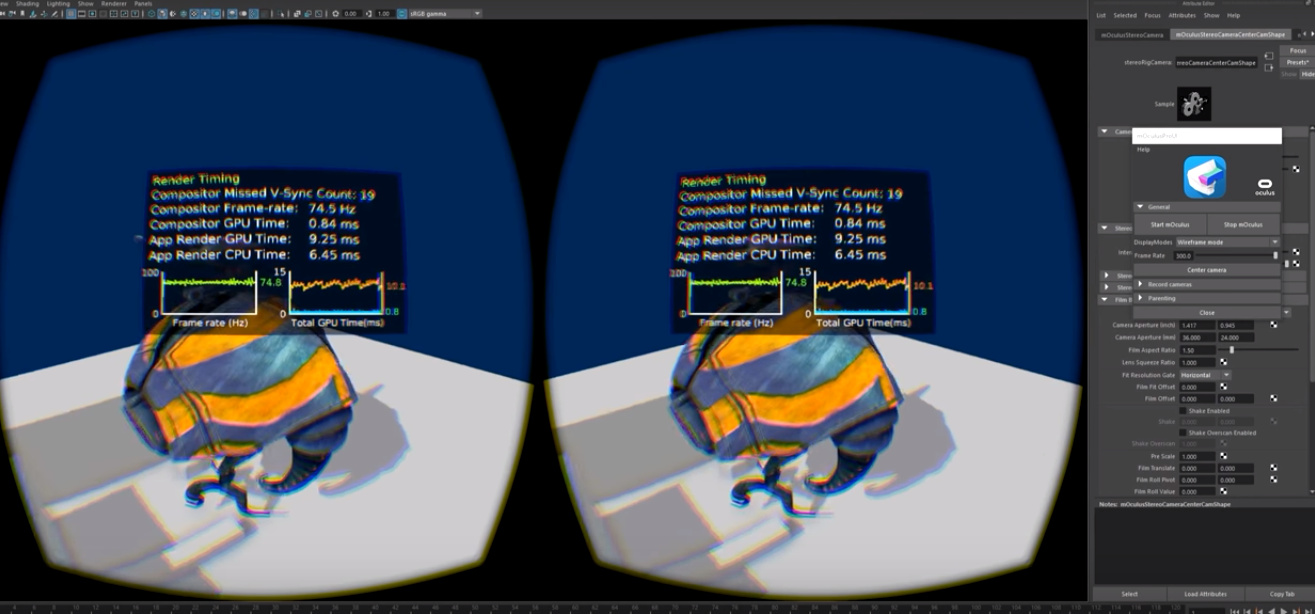The width and height of the screenshot is (1315, 614).
Task: Open the Fit Resolution Gate Horizontal dropdown
Action: coord(1204,375)
